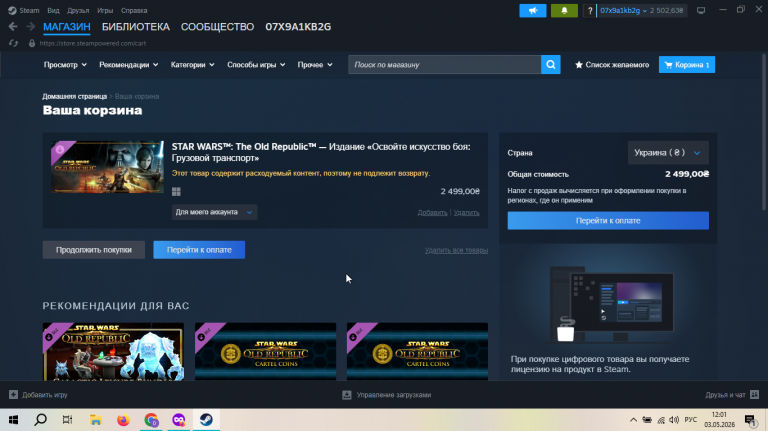
Task: Open File Explorer from taskbar
Action: click(x=96, y=420)
